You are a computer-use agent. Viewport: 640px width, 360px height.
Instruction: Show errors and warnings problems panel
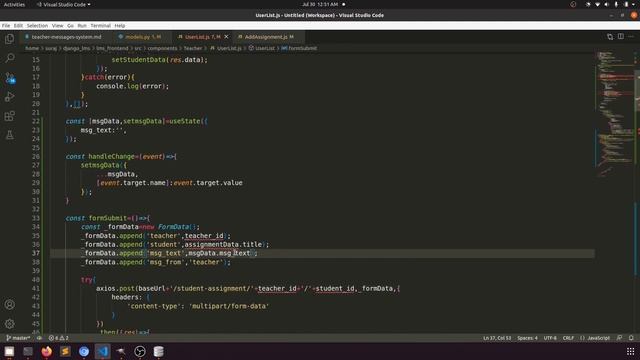pyautogui.click(x=58, y=338)
